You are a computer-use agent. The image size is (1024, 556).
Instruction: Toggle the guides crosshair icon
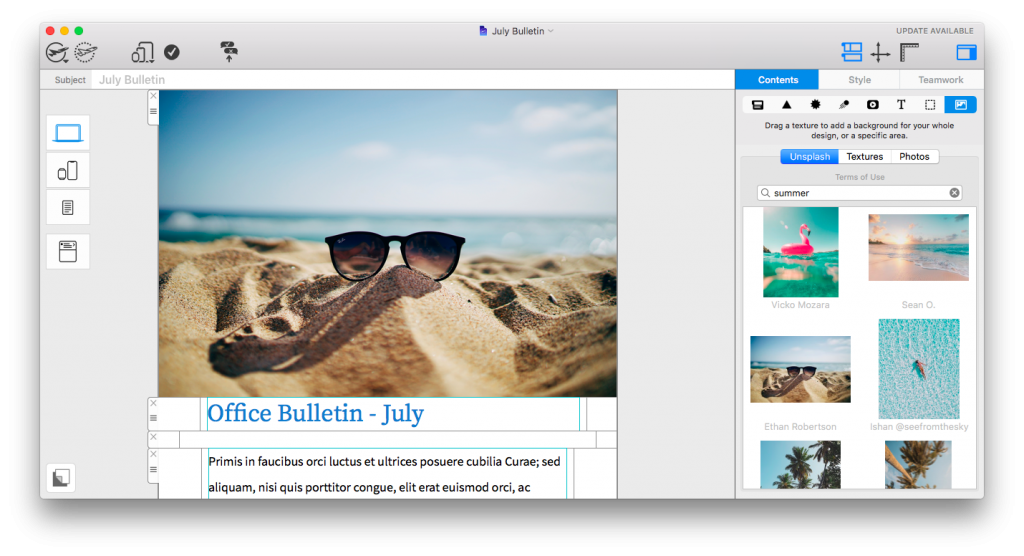pos(880,52)
